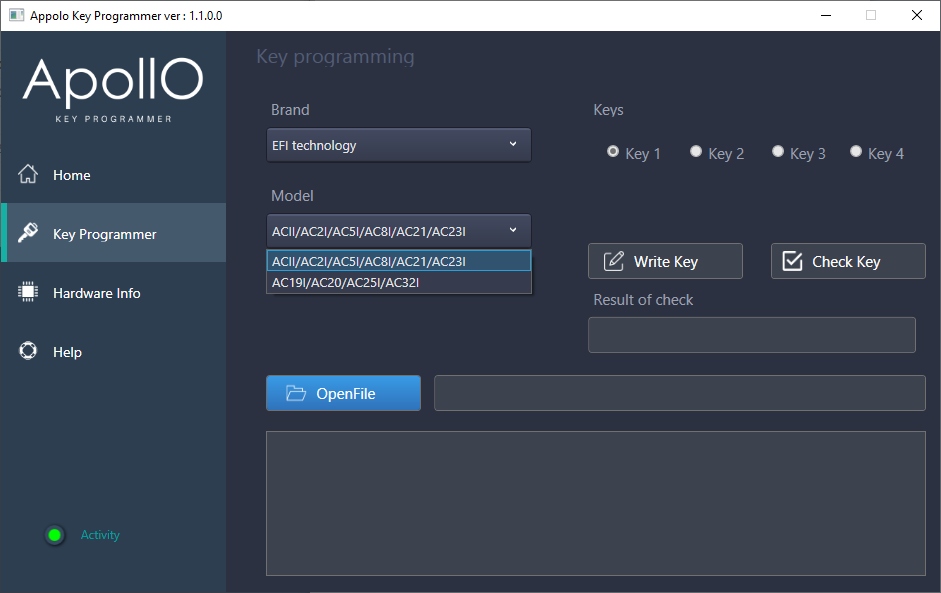Click the folder icon on OpenFile

coord(296,393)
